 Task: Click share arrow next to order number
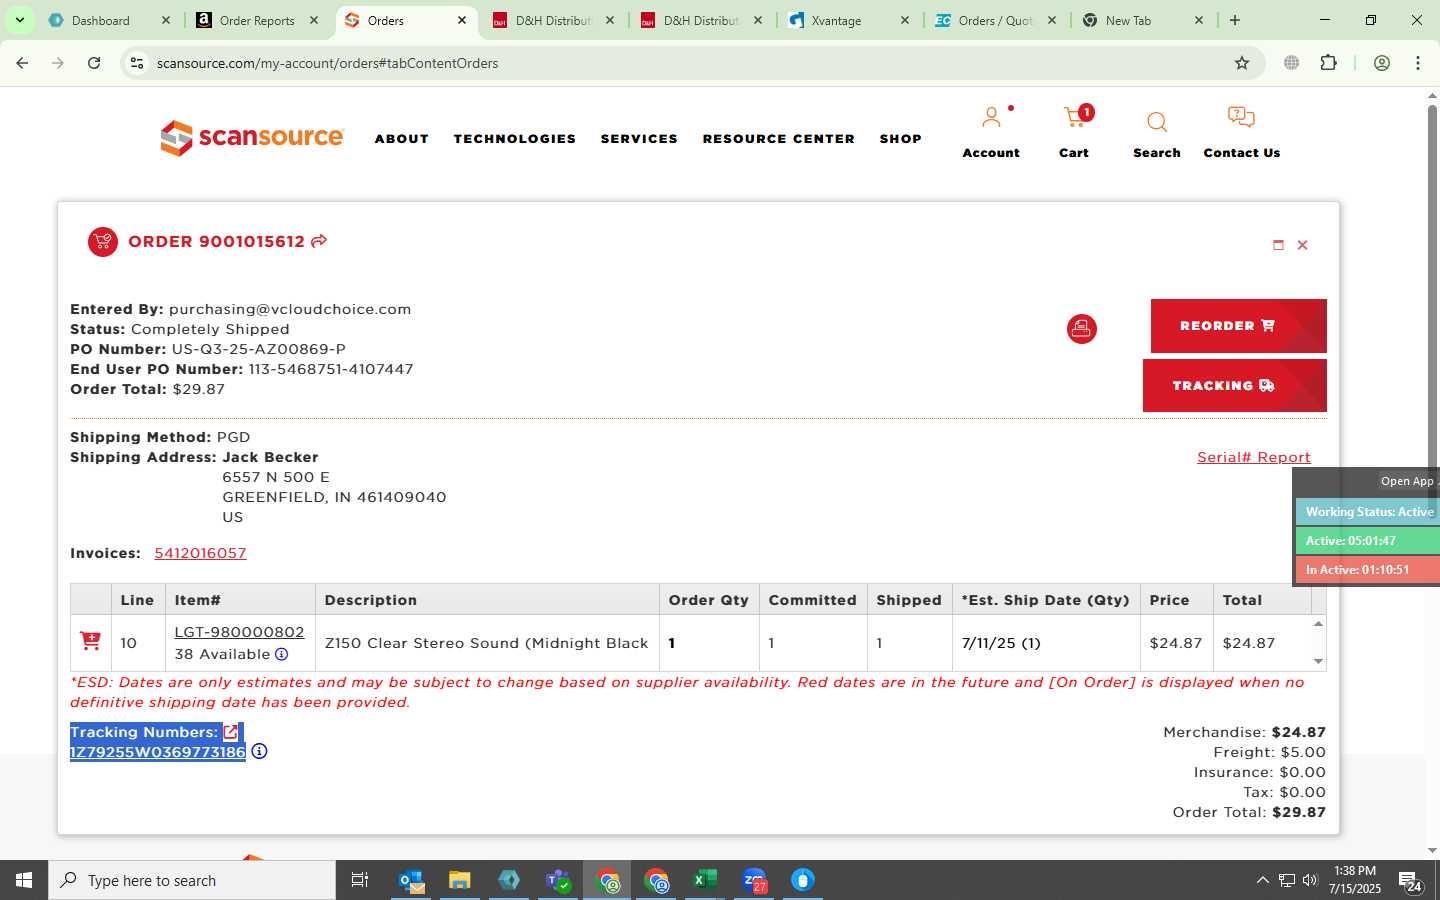click(319, 241)
